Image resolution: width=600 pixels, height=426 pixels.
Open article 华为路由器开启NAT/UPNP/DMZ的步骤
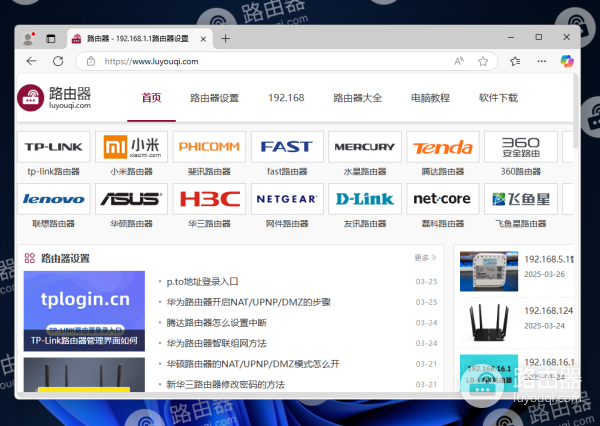click(248, 302)
